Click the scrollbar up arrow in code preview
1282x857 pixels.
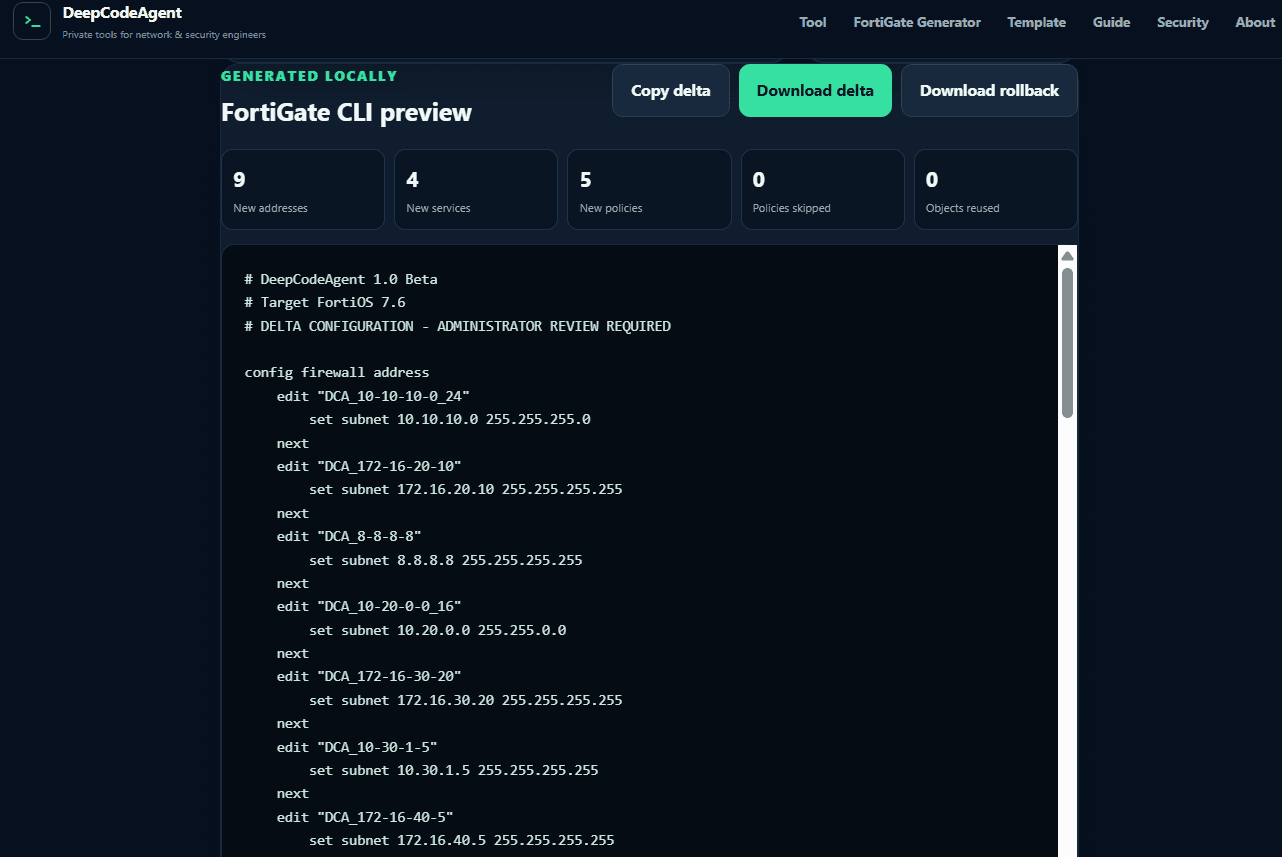1067,255
